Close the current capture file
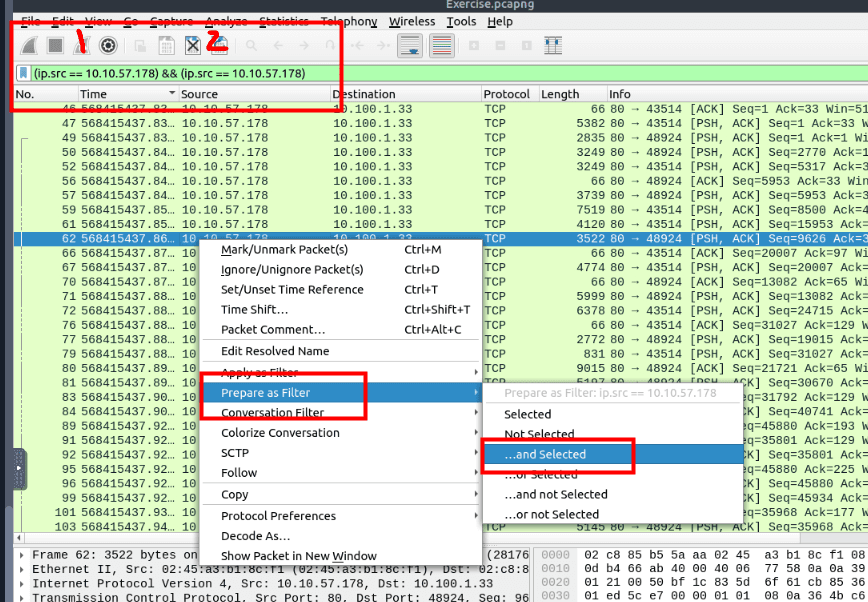This screenshot has width=868, height=602. (193, 45)
